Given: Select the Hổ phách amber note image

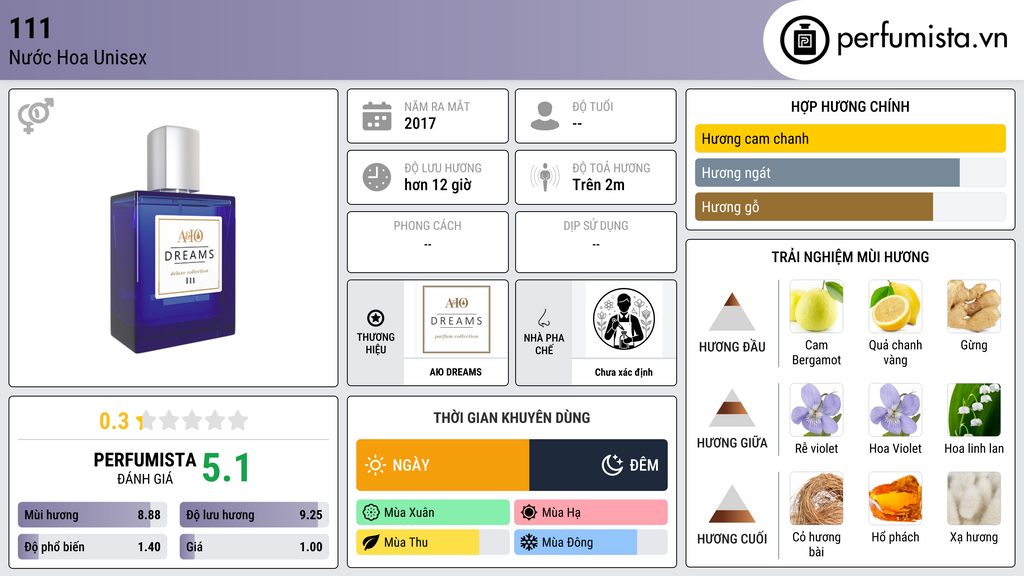Looking at the screenshot, I should point(895,498).
